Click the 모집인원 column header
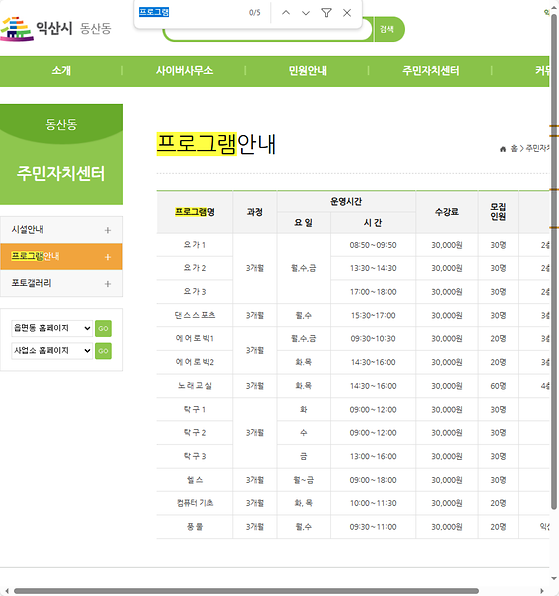The height and width of the screenshot is (596, 559). pos(498,212)
